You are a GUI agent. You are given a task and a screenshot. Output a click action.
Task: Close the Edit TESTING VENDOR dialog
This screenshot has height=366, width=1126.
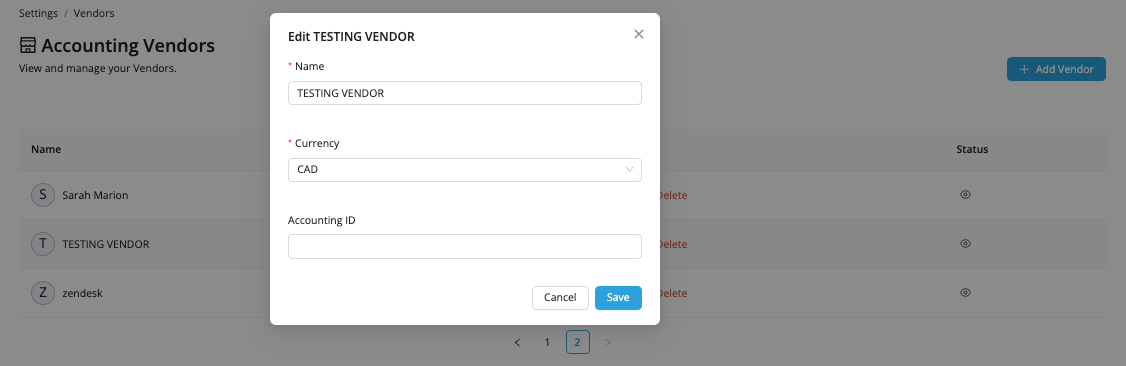point(638,34)
